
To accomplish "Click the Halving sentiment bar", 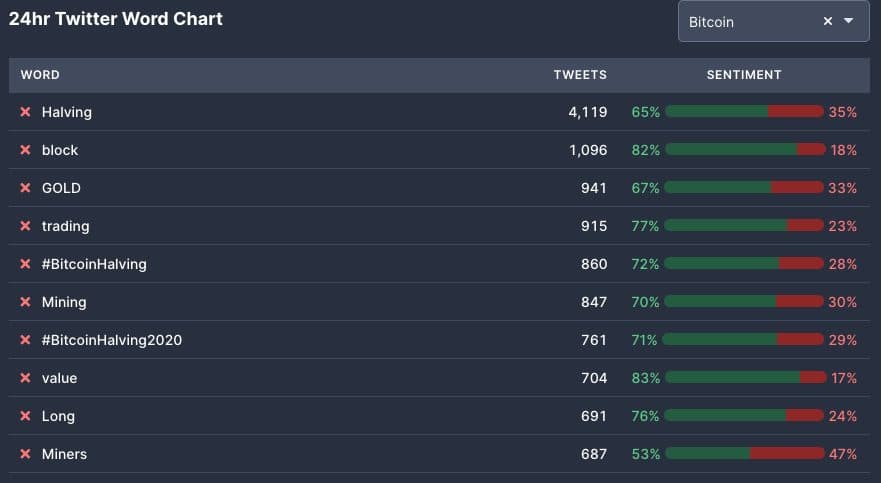I will tap(744, 112).
